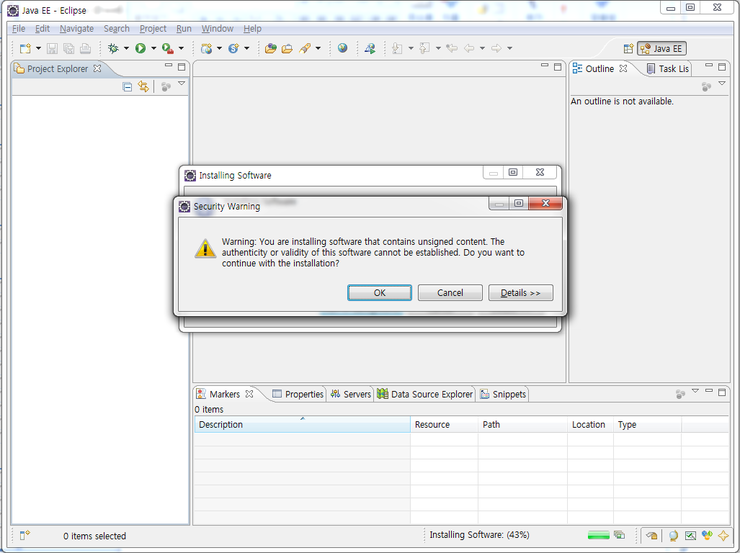Image resolution: width=740 pixels, height=553 pixels.
Task: Switch to the Snippets tab
Action: (503, 394)
